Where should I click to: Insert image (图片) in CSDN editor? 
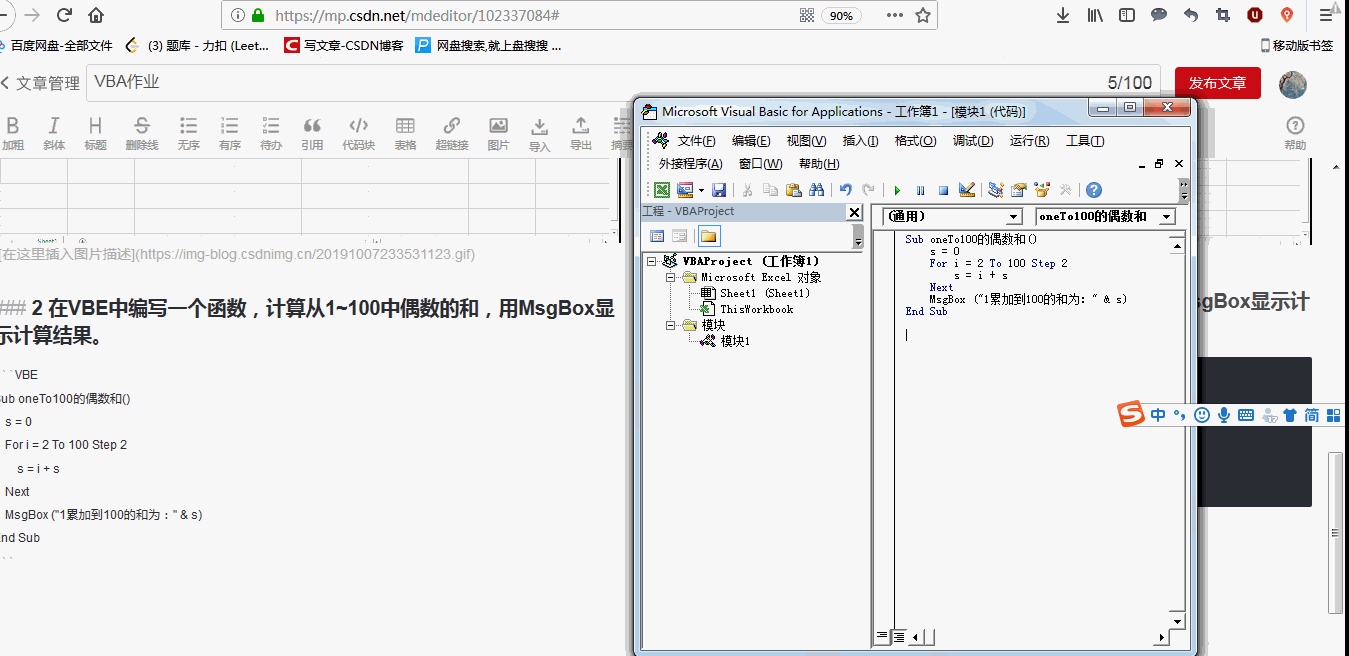pyautogui.click(x=498, y=133)
